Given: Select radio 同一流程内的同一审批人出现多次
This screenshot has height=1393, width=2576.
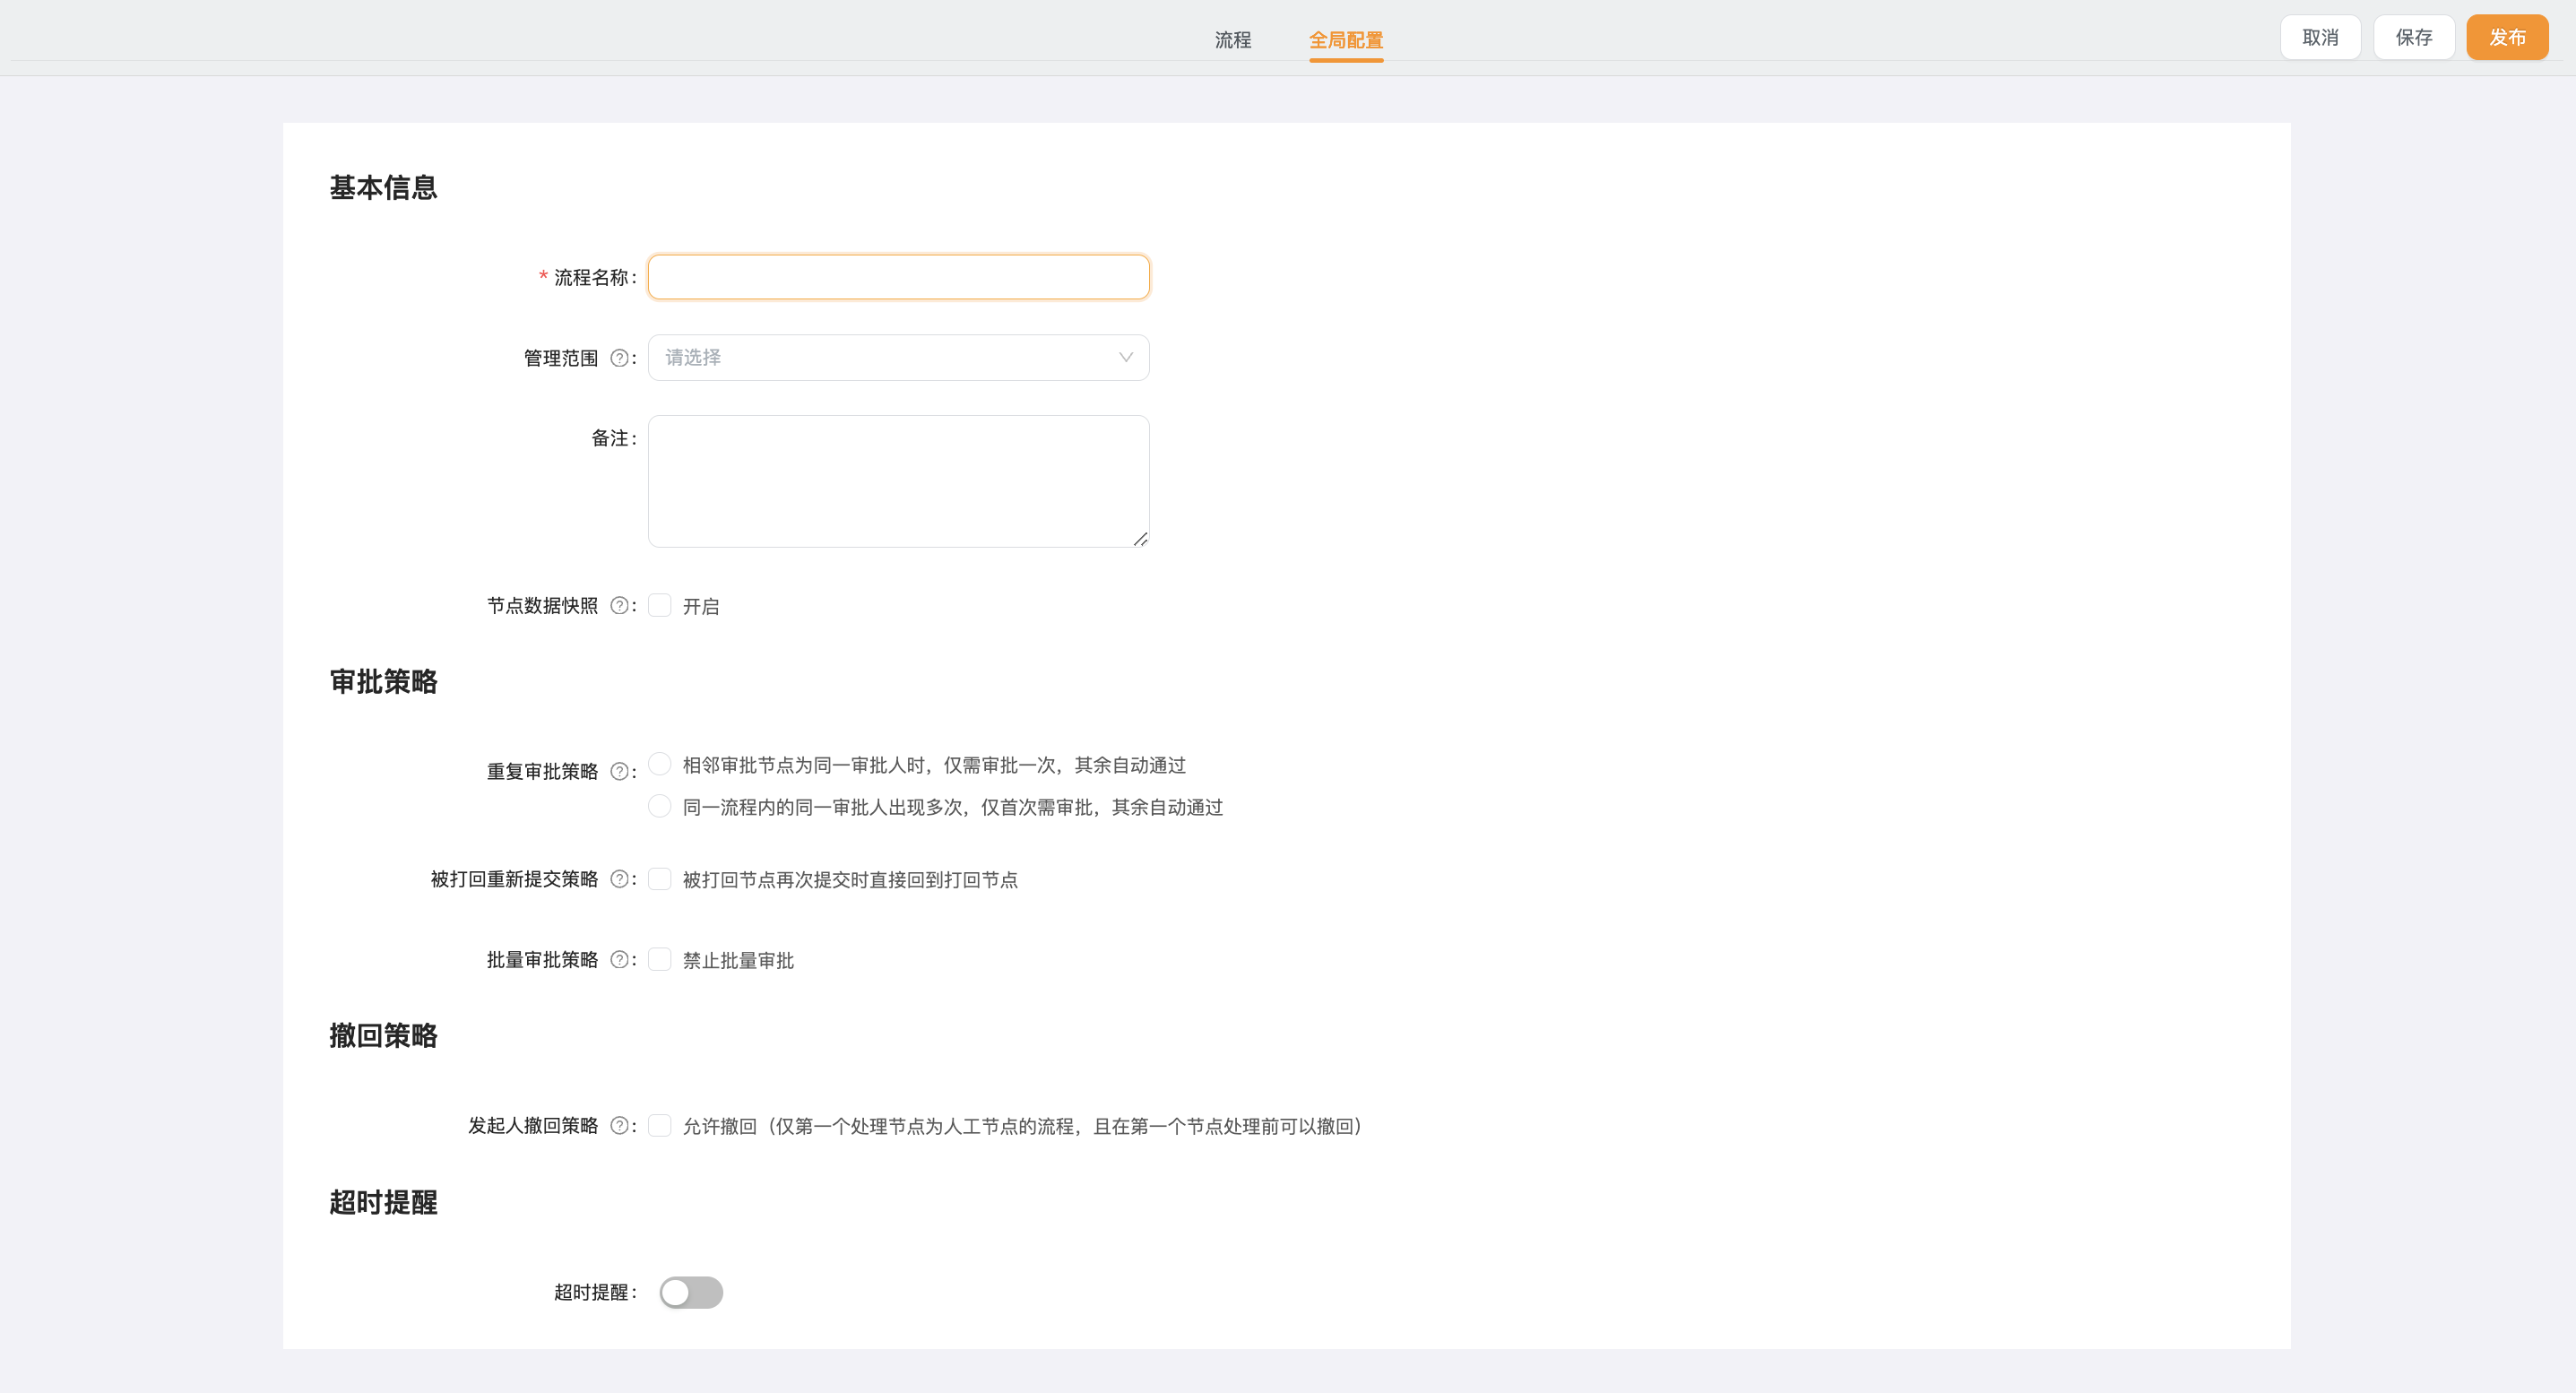Looking at the screenshot, I should [660, 807].
